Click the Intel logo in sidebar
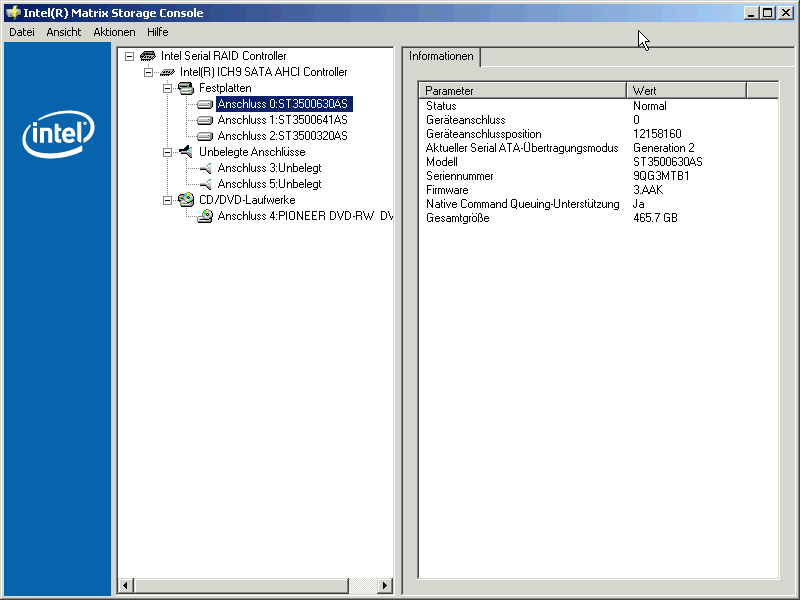The width and height of the screenshot is (800, 600). [x=58, y=134]
